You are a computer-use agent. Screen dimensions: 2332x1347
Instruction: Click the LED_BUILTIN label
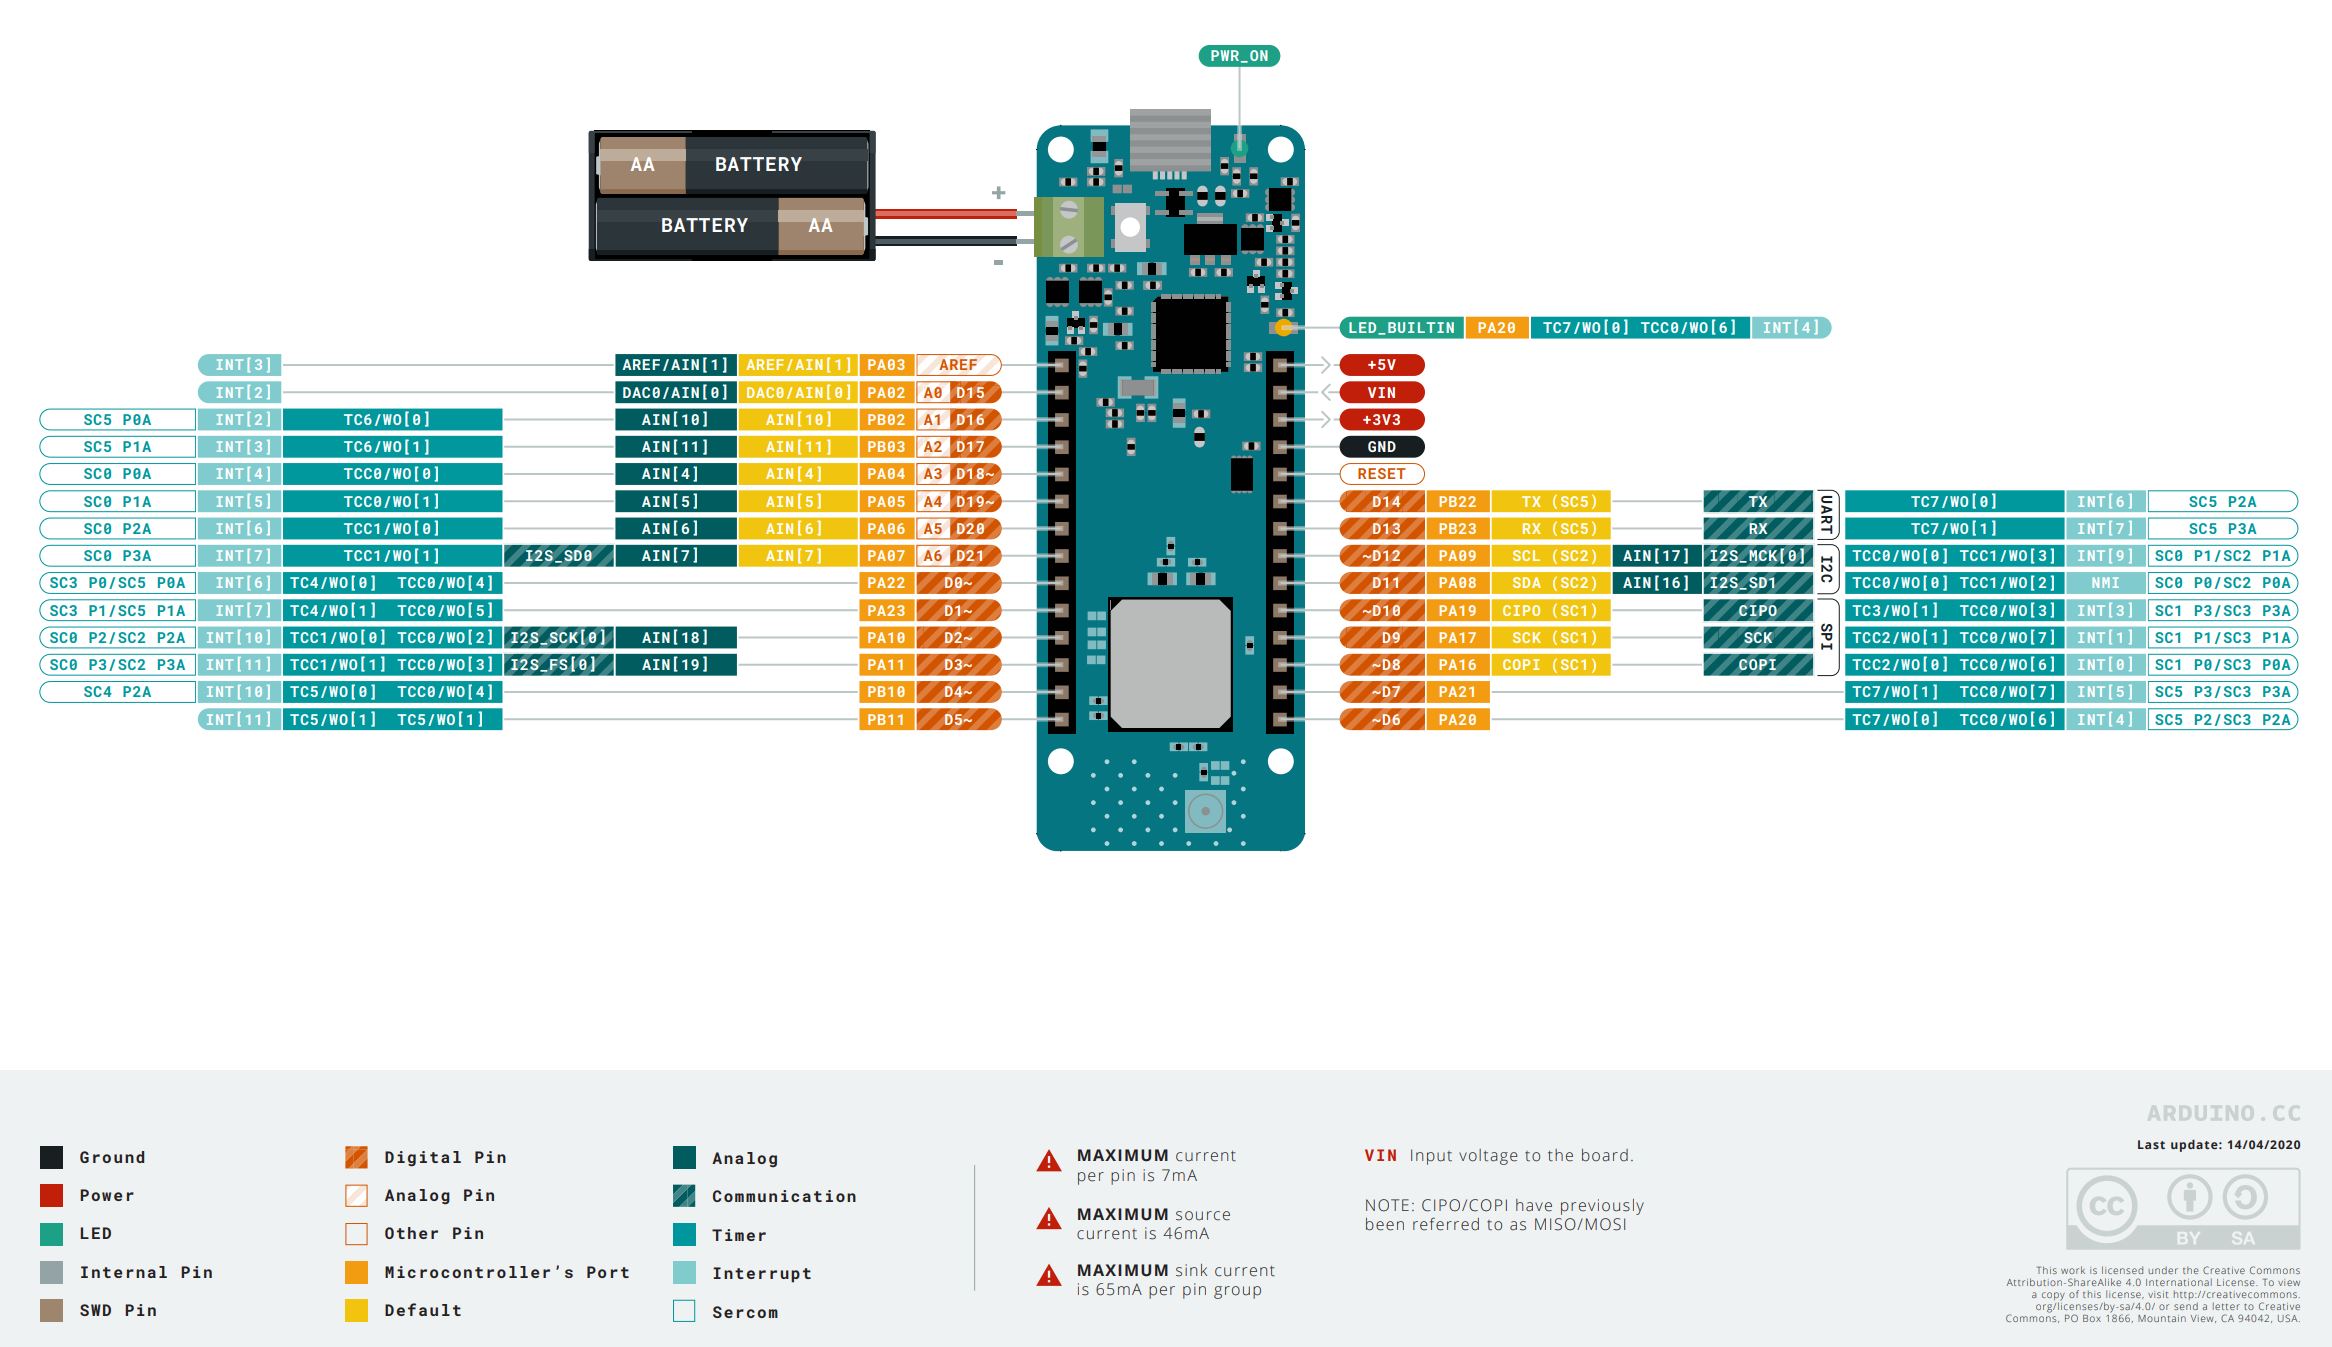1401,328
